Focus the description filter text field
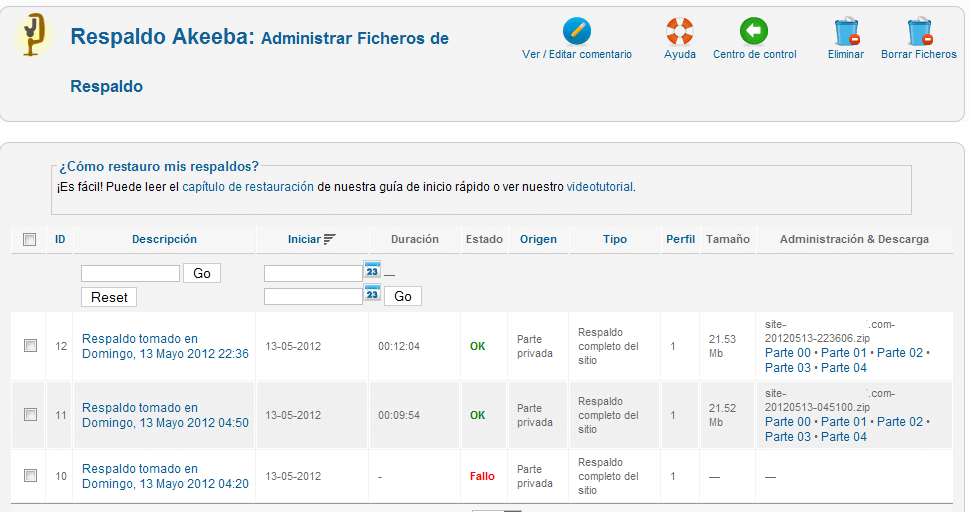The image size is (969, 512). [x=130, y=273]
